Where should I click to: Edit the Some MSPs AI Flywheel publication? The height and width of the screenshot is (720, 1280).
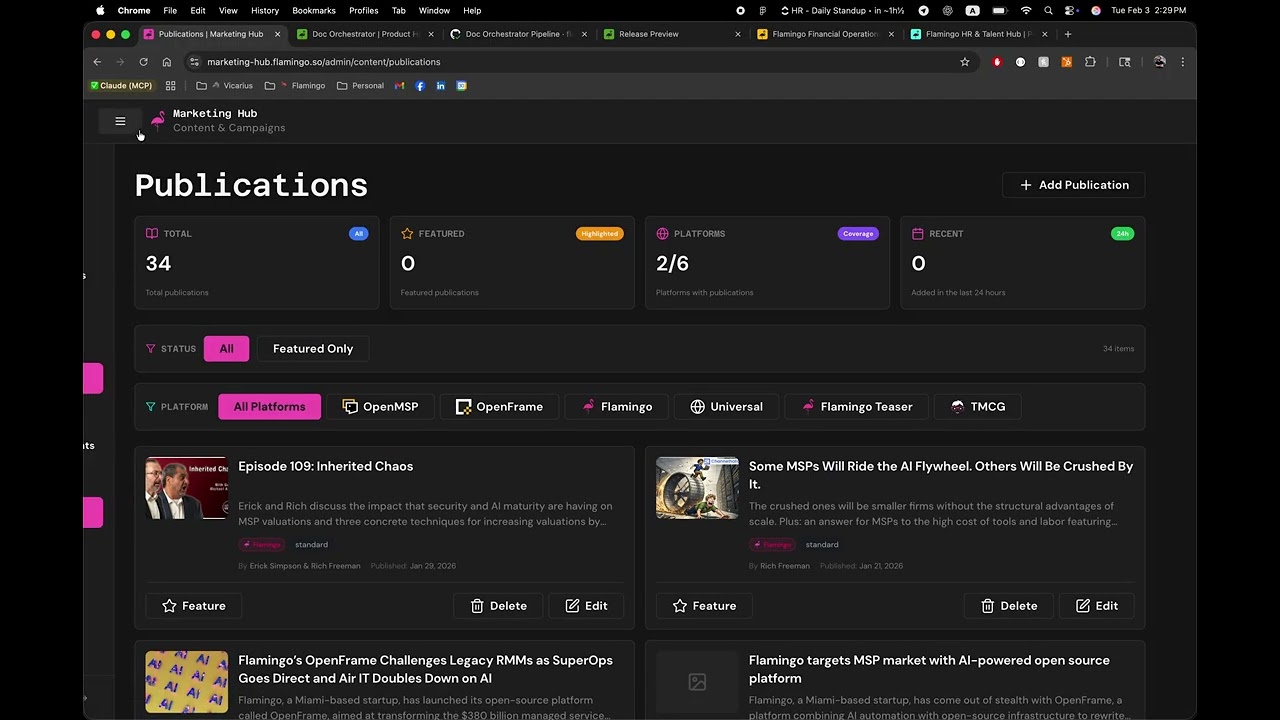tap(1097, 606)
